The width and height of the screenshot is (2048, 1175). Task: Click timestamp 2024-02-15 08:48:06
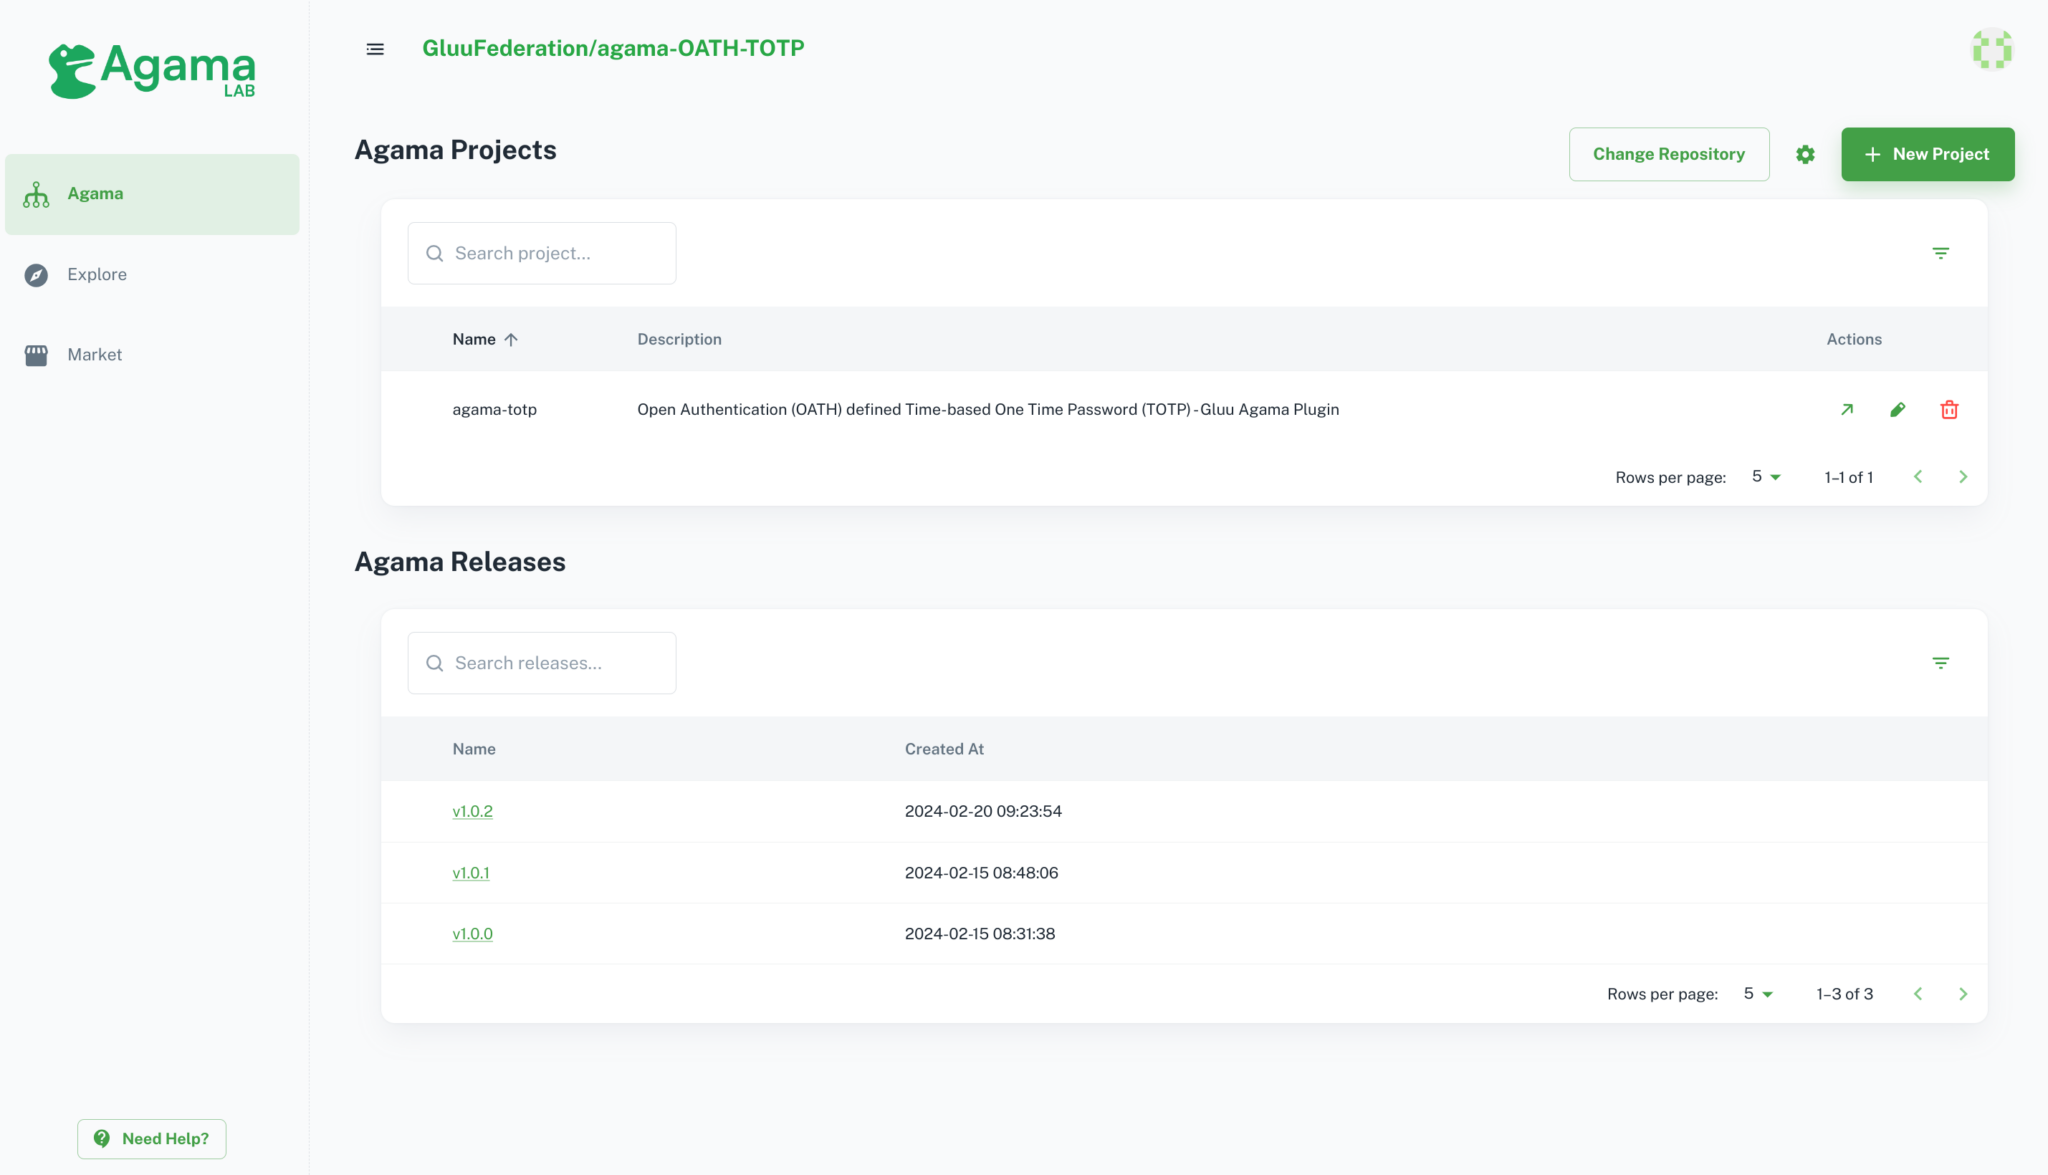click(x=981, y=873)
